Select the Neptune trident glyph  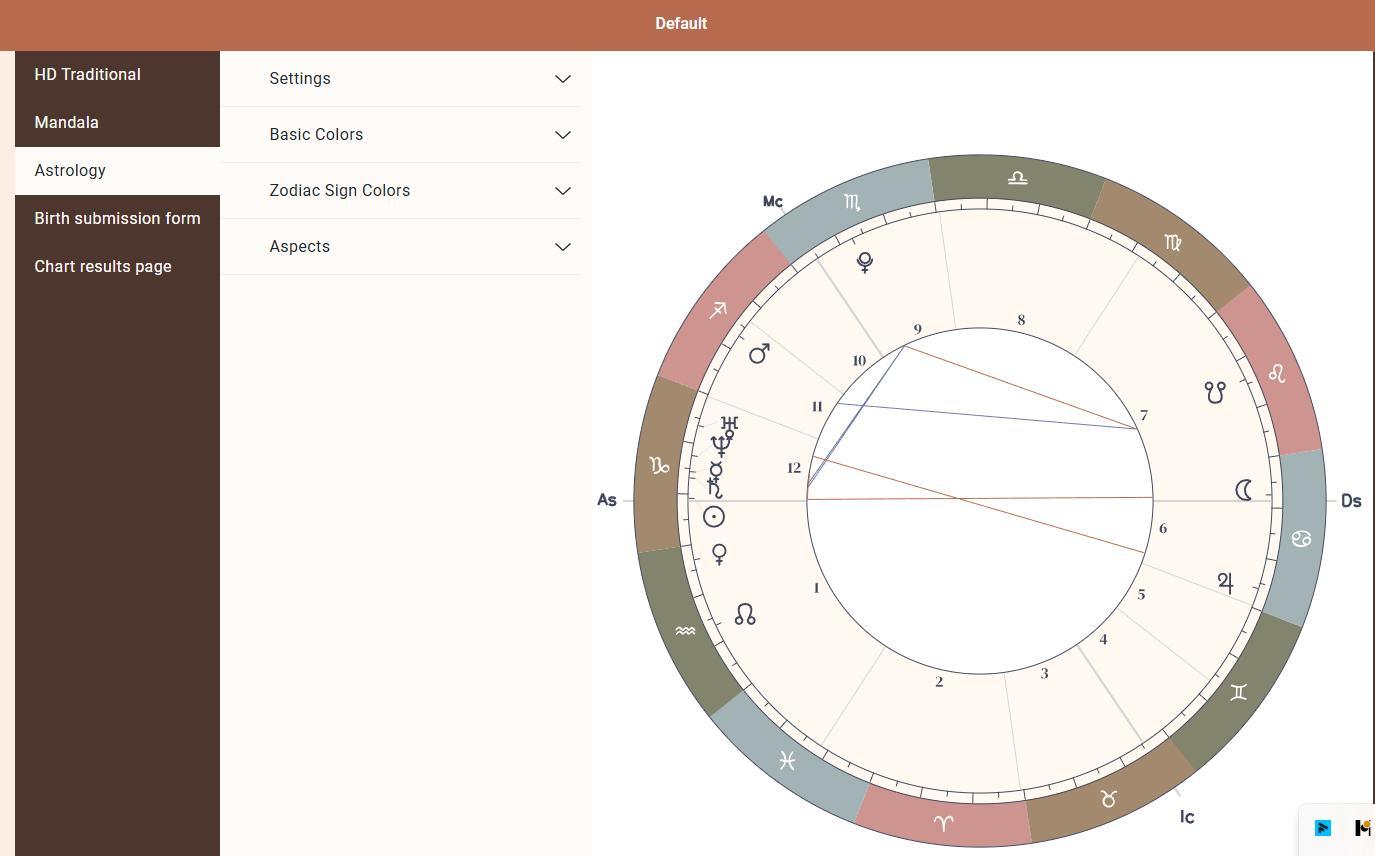coord(720,446)
